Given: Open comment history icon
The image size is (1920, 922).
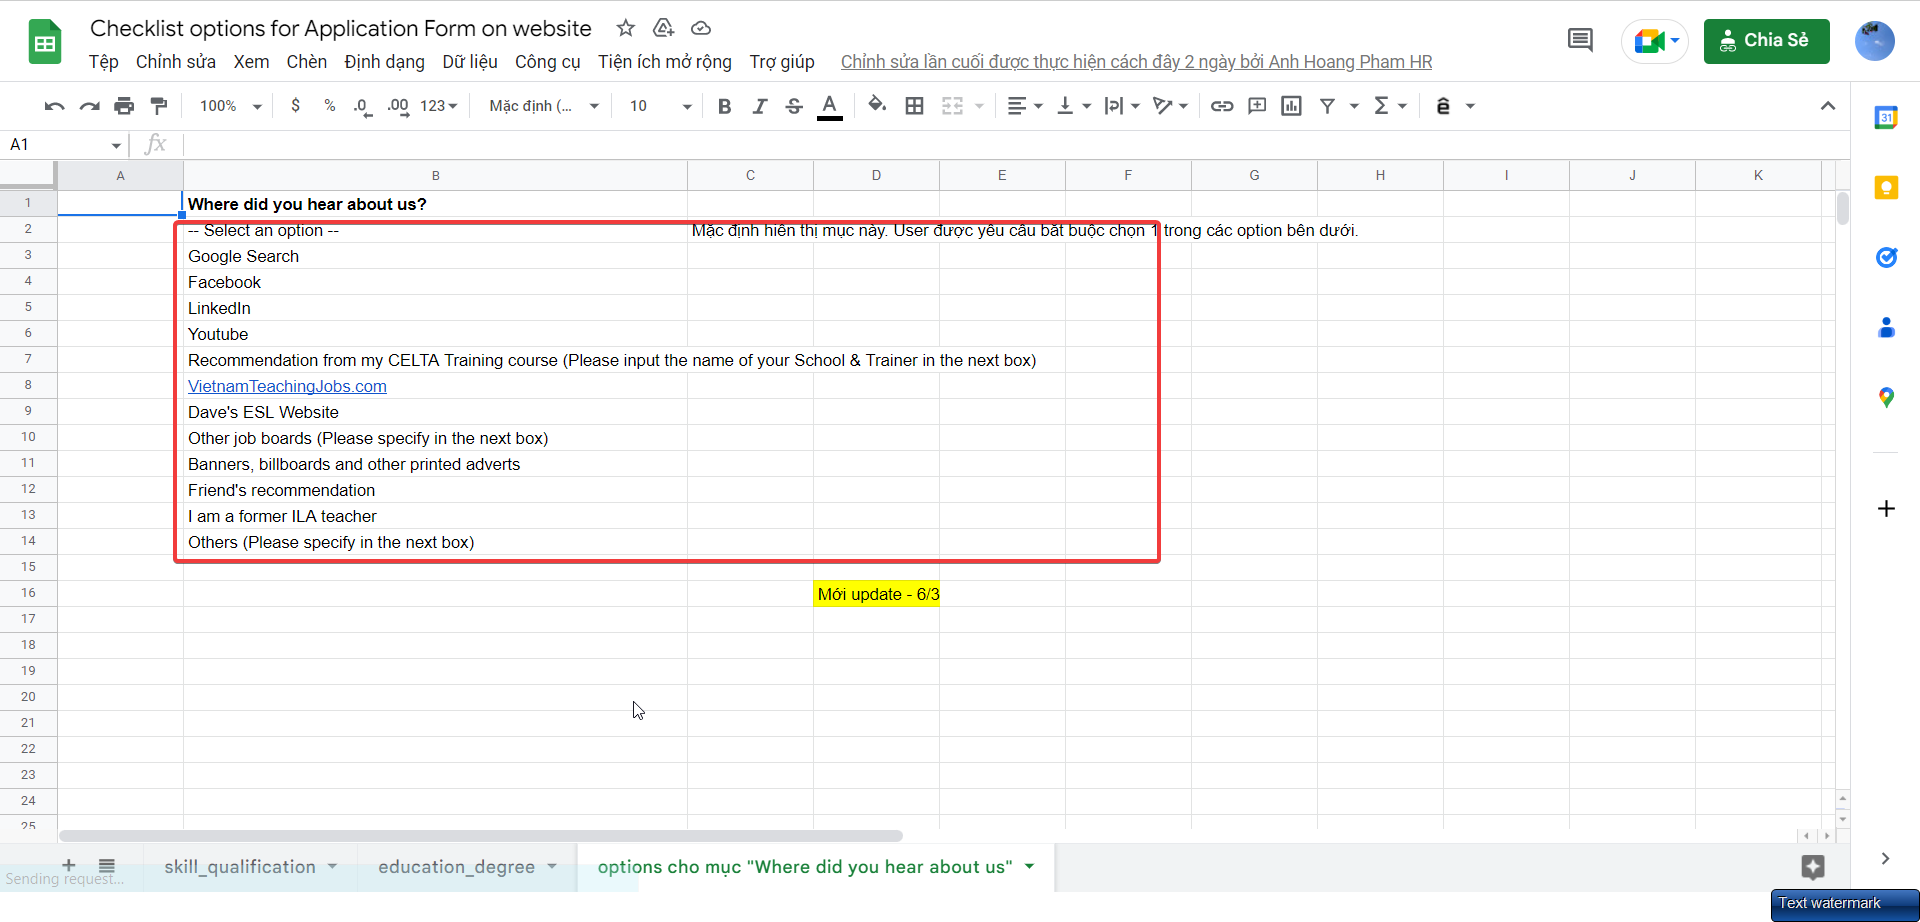Looking at the screenshot, I should pos(1580,41).
